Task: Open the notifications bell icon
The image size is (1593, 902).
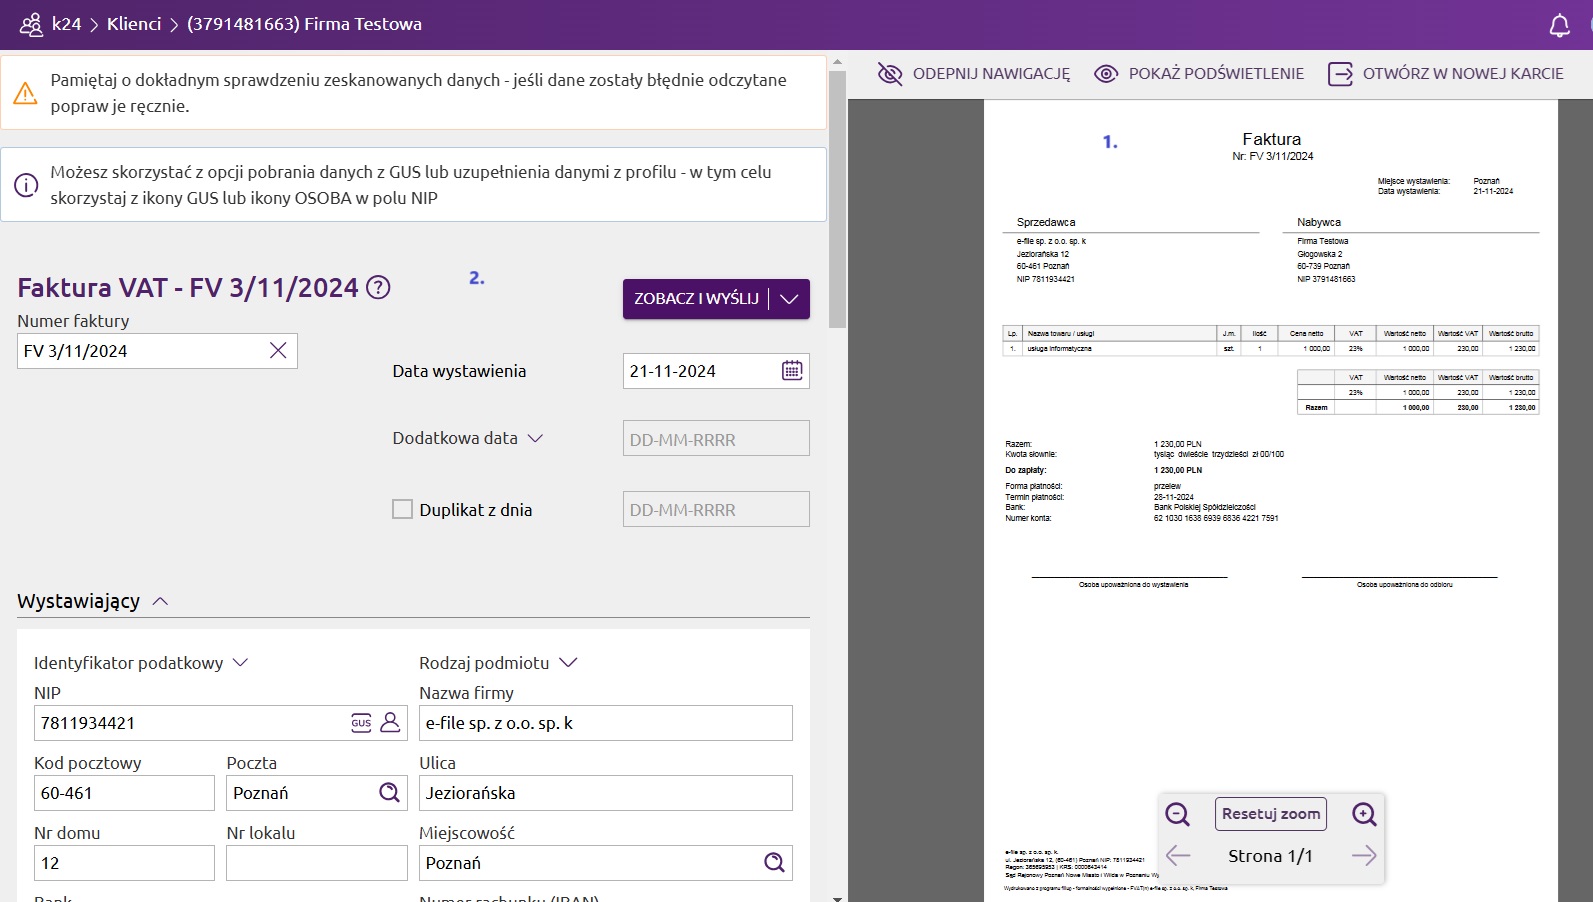Action: click(x=1559, y=26)
